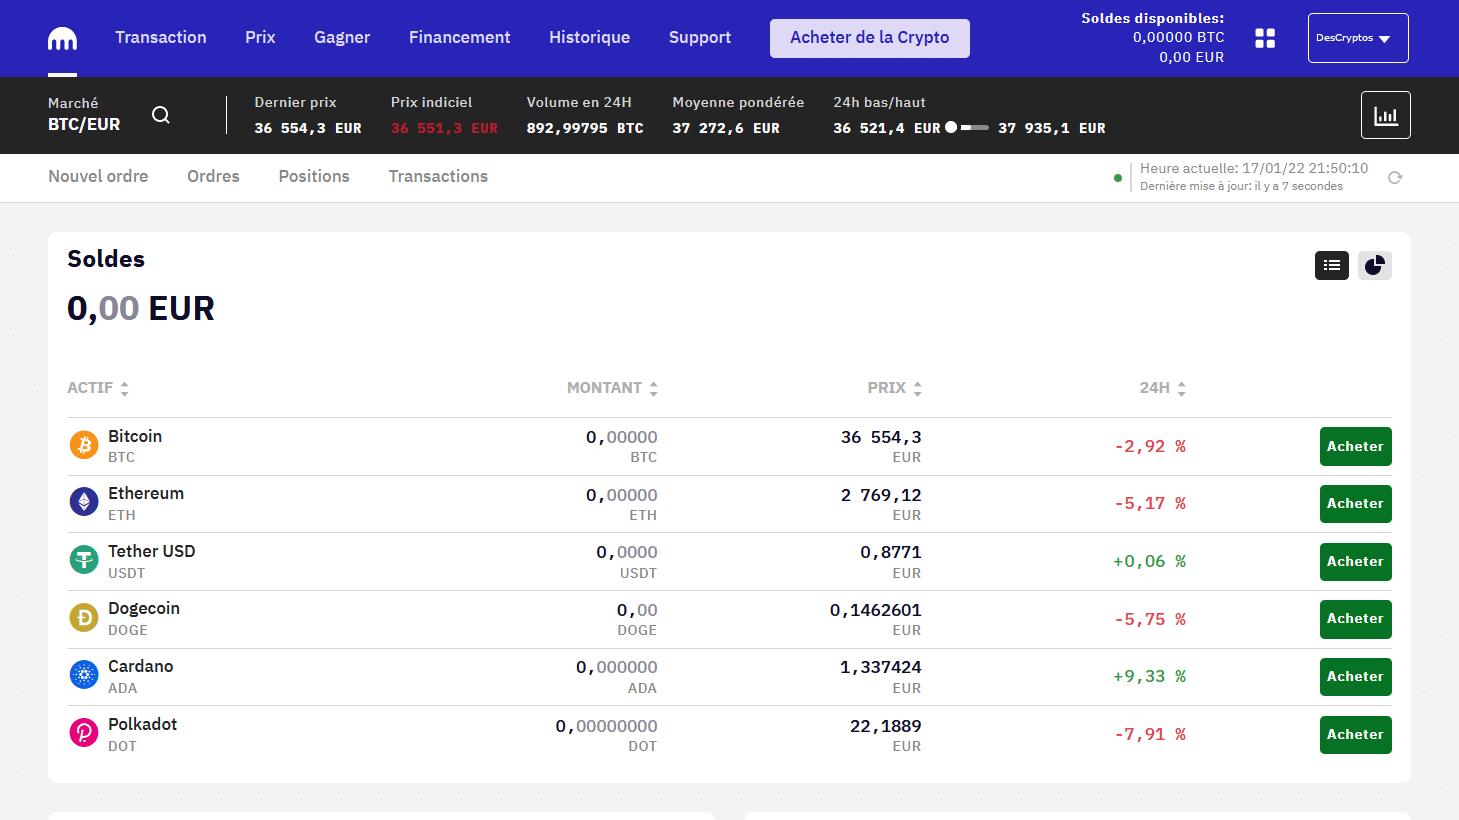Open the DesCryptos account dropdown
1459x820 pixels.
click(x=1358, y=38)
